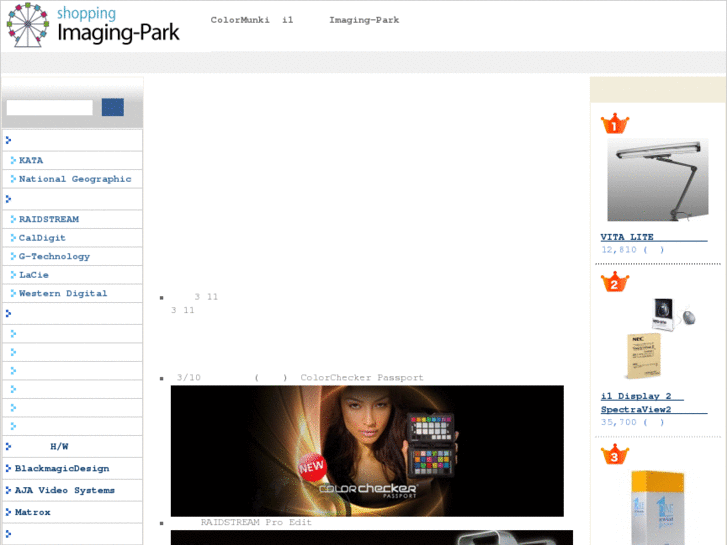727x545 pixels.
Task: Click the rank 1 crown icon
Action: [615, 123]
